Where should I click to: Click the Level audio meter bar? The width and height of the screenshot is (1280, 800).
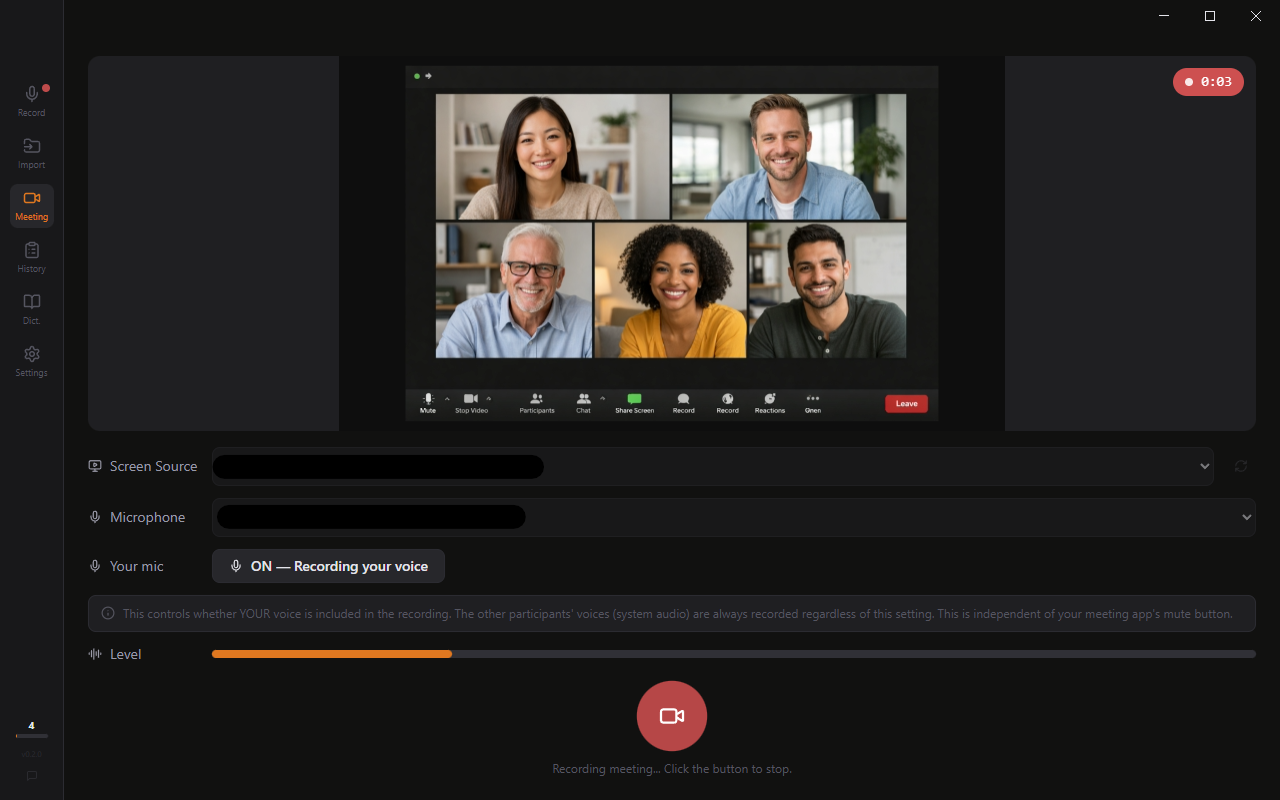(733, 654)
